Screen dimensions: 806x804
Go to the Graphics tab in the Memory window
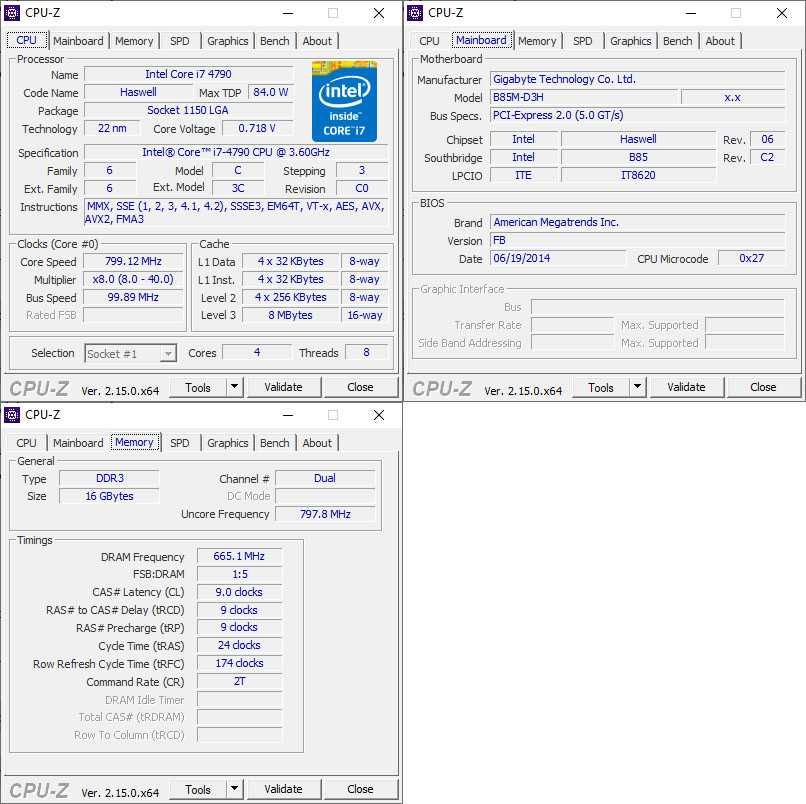(228, 443)
